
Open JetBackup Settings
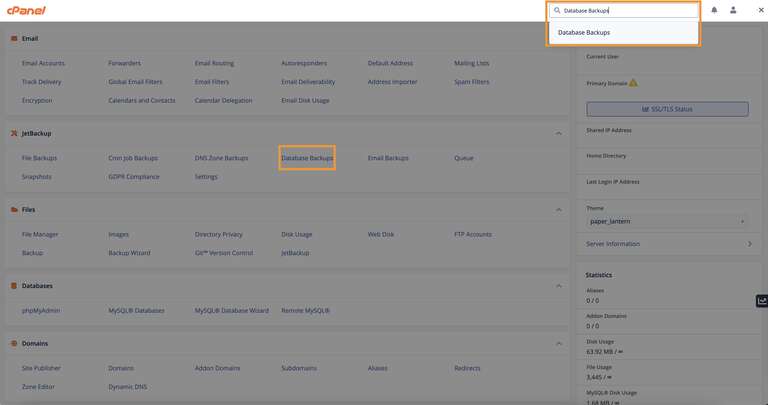click(x=206, y=176)
